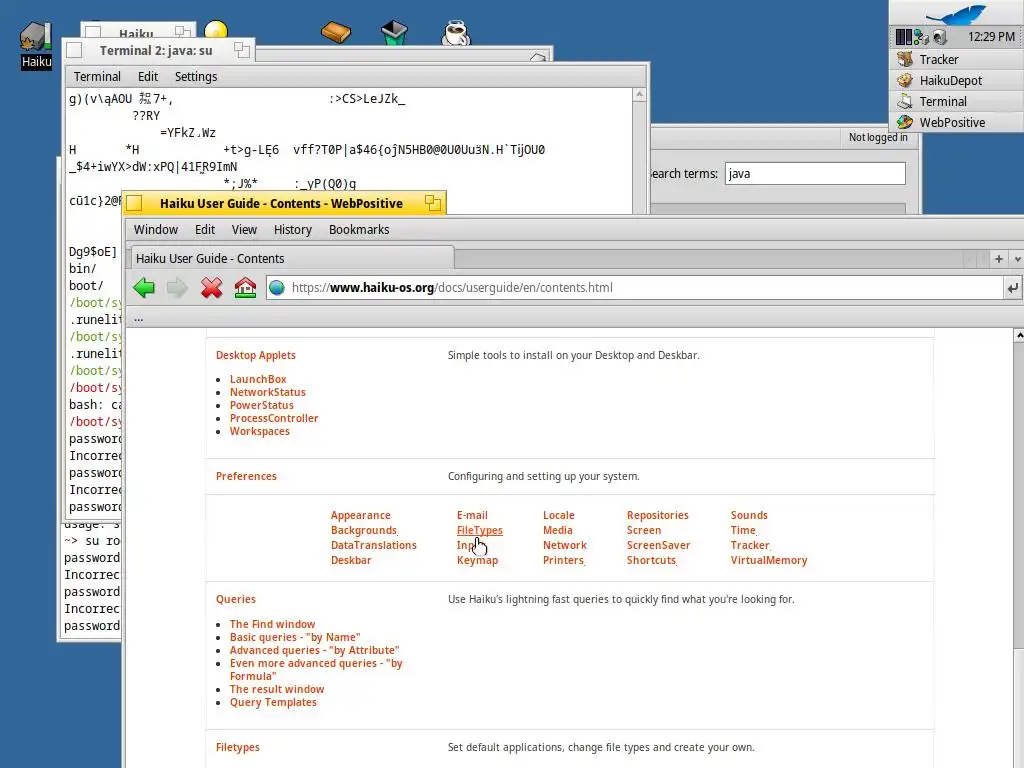Screen dimensions: 1024x768
Task: Open the Desktop Applets section heading link
Action: point(256,355)
